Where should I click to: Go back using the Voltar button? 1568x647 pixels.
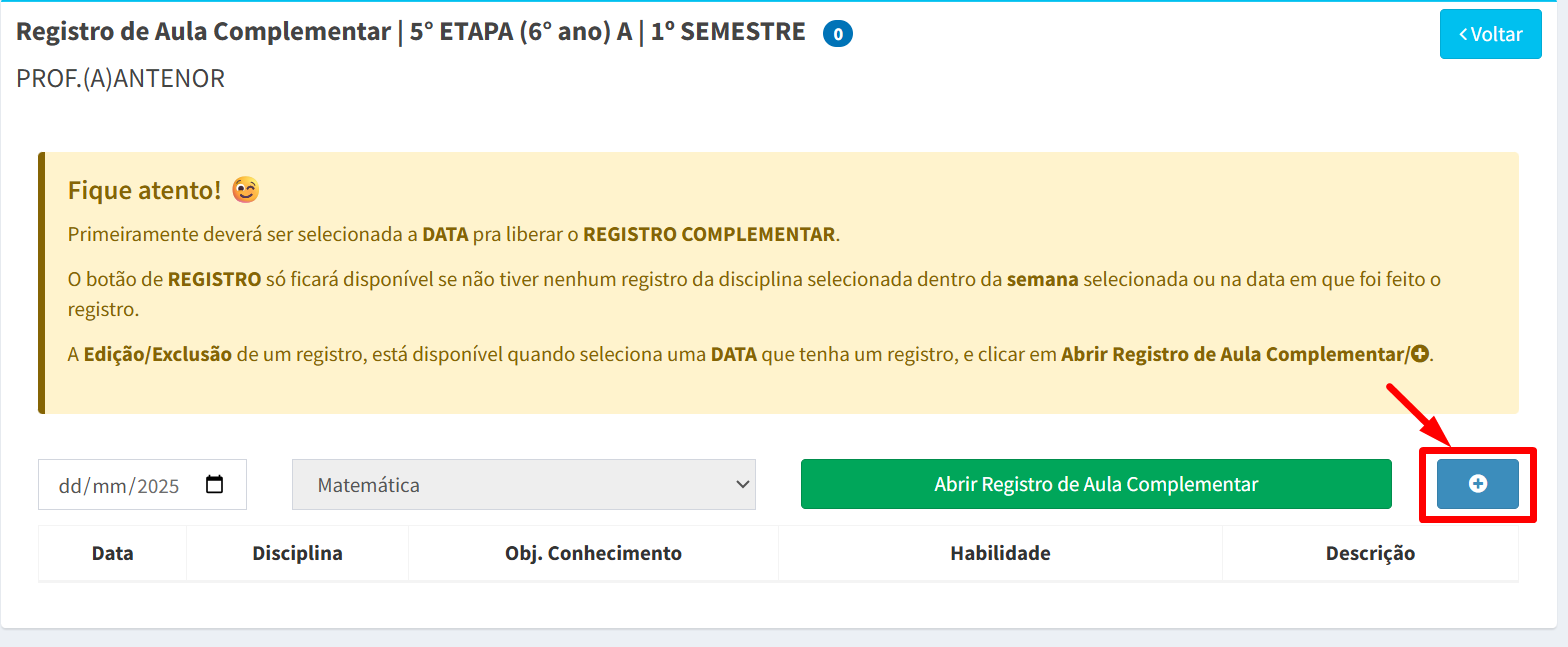coord(1490,34)
